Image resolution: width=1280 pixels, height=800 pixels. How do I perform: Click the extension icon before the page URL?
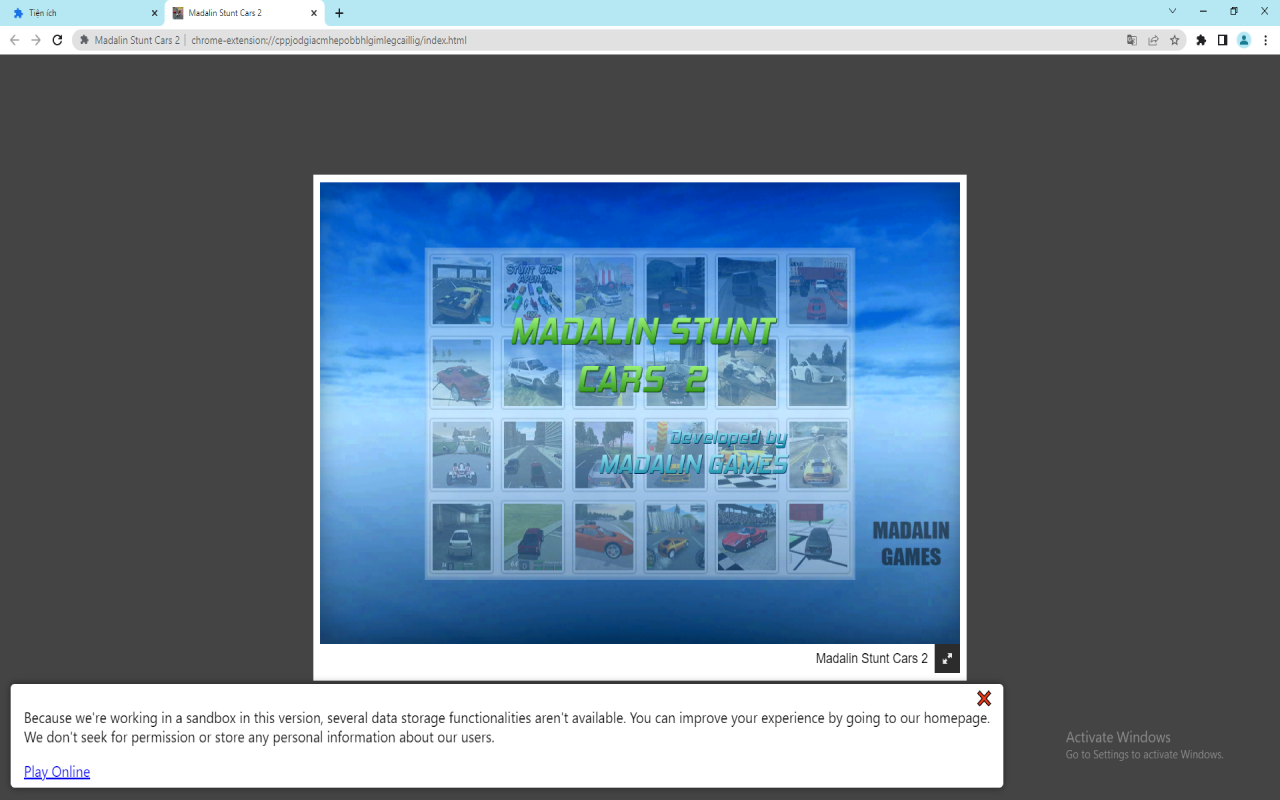[83, 40]
